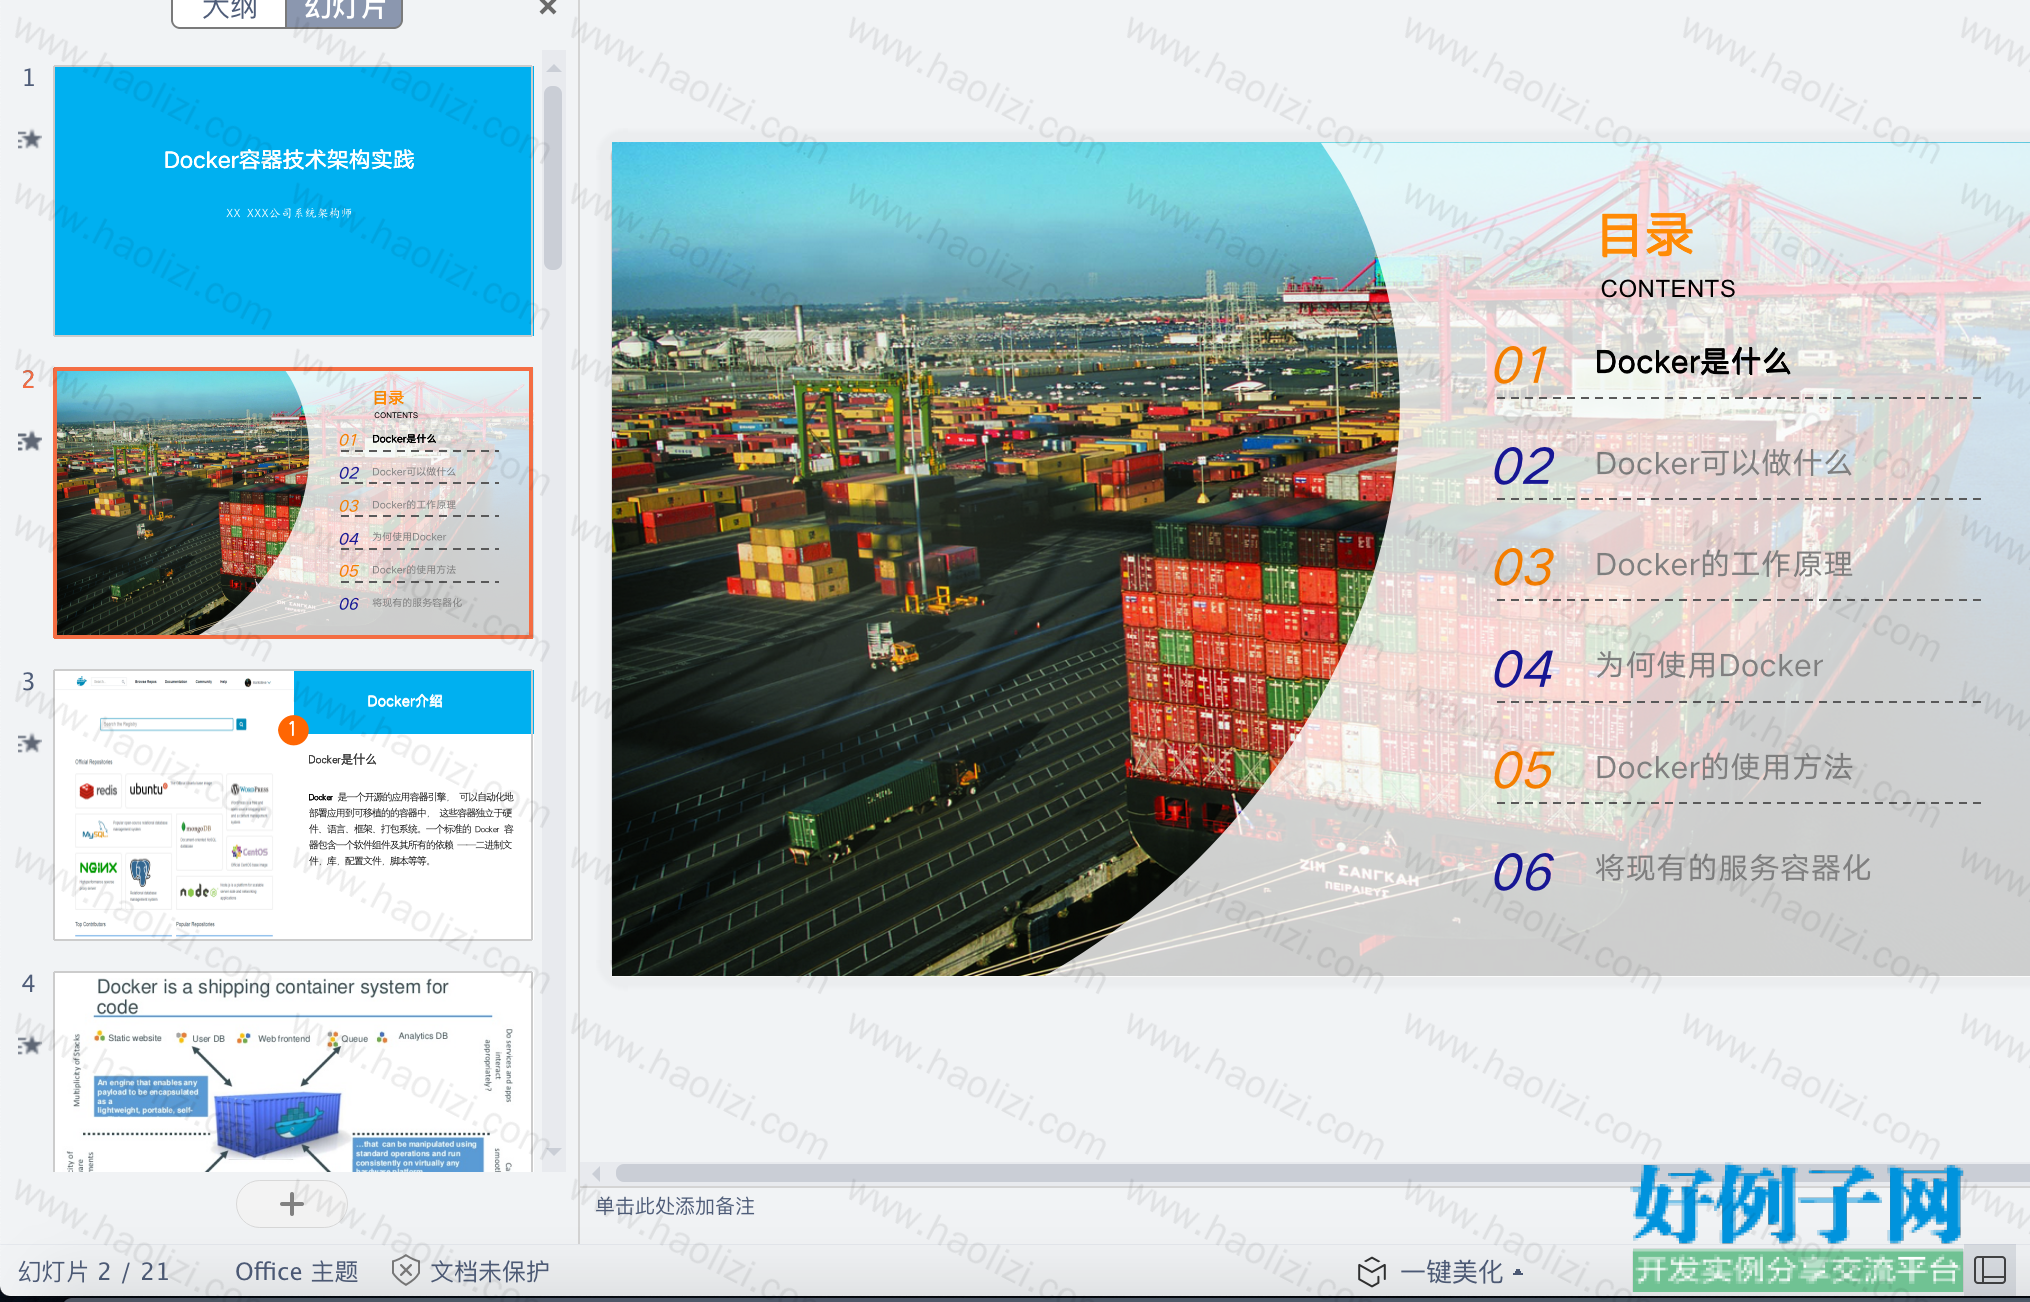Click the 幻灯片 2 / 21 slide counter
Image resolution: width=2030 pixels, height=1302 pixels.
(x=94, y=1272)
